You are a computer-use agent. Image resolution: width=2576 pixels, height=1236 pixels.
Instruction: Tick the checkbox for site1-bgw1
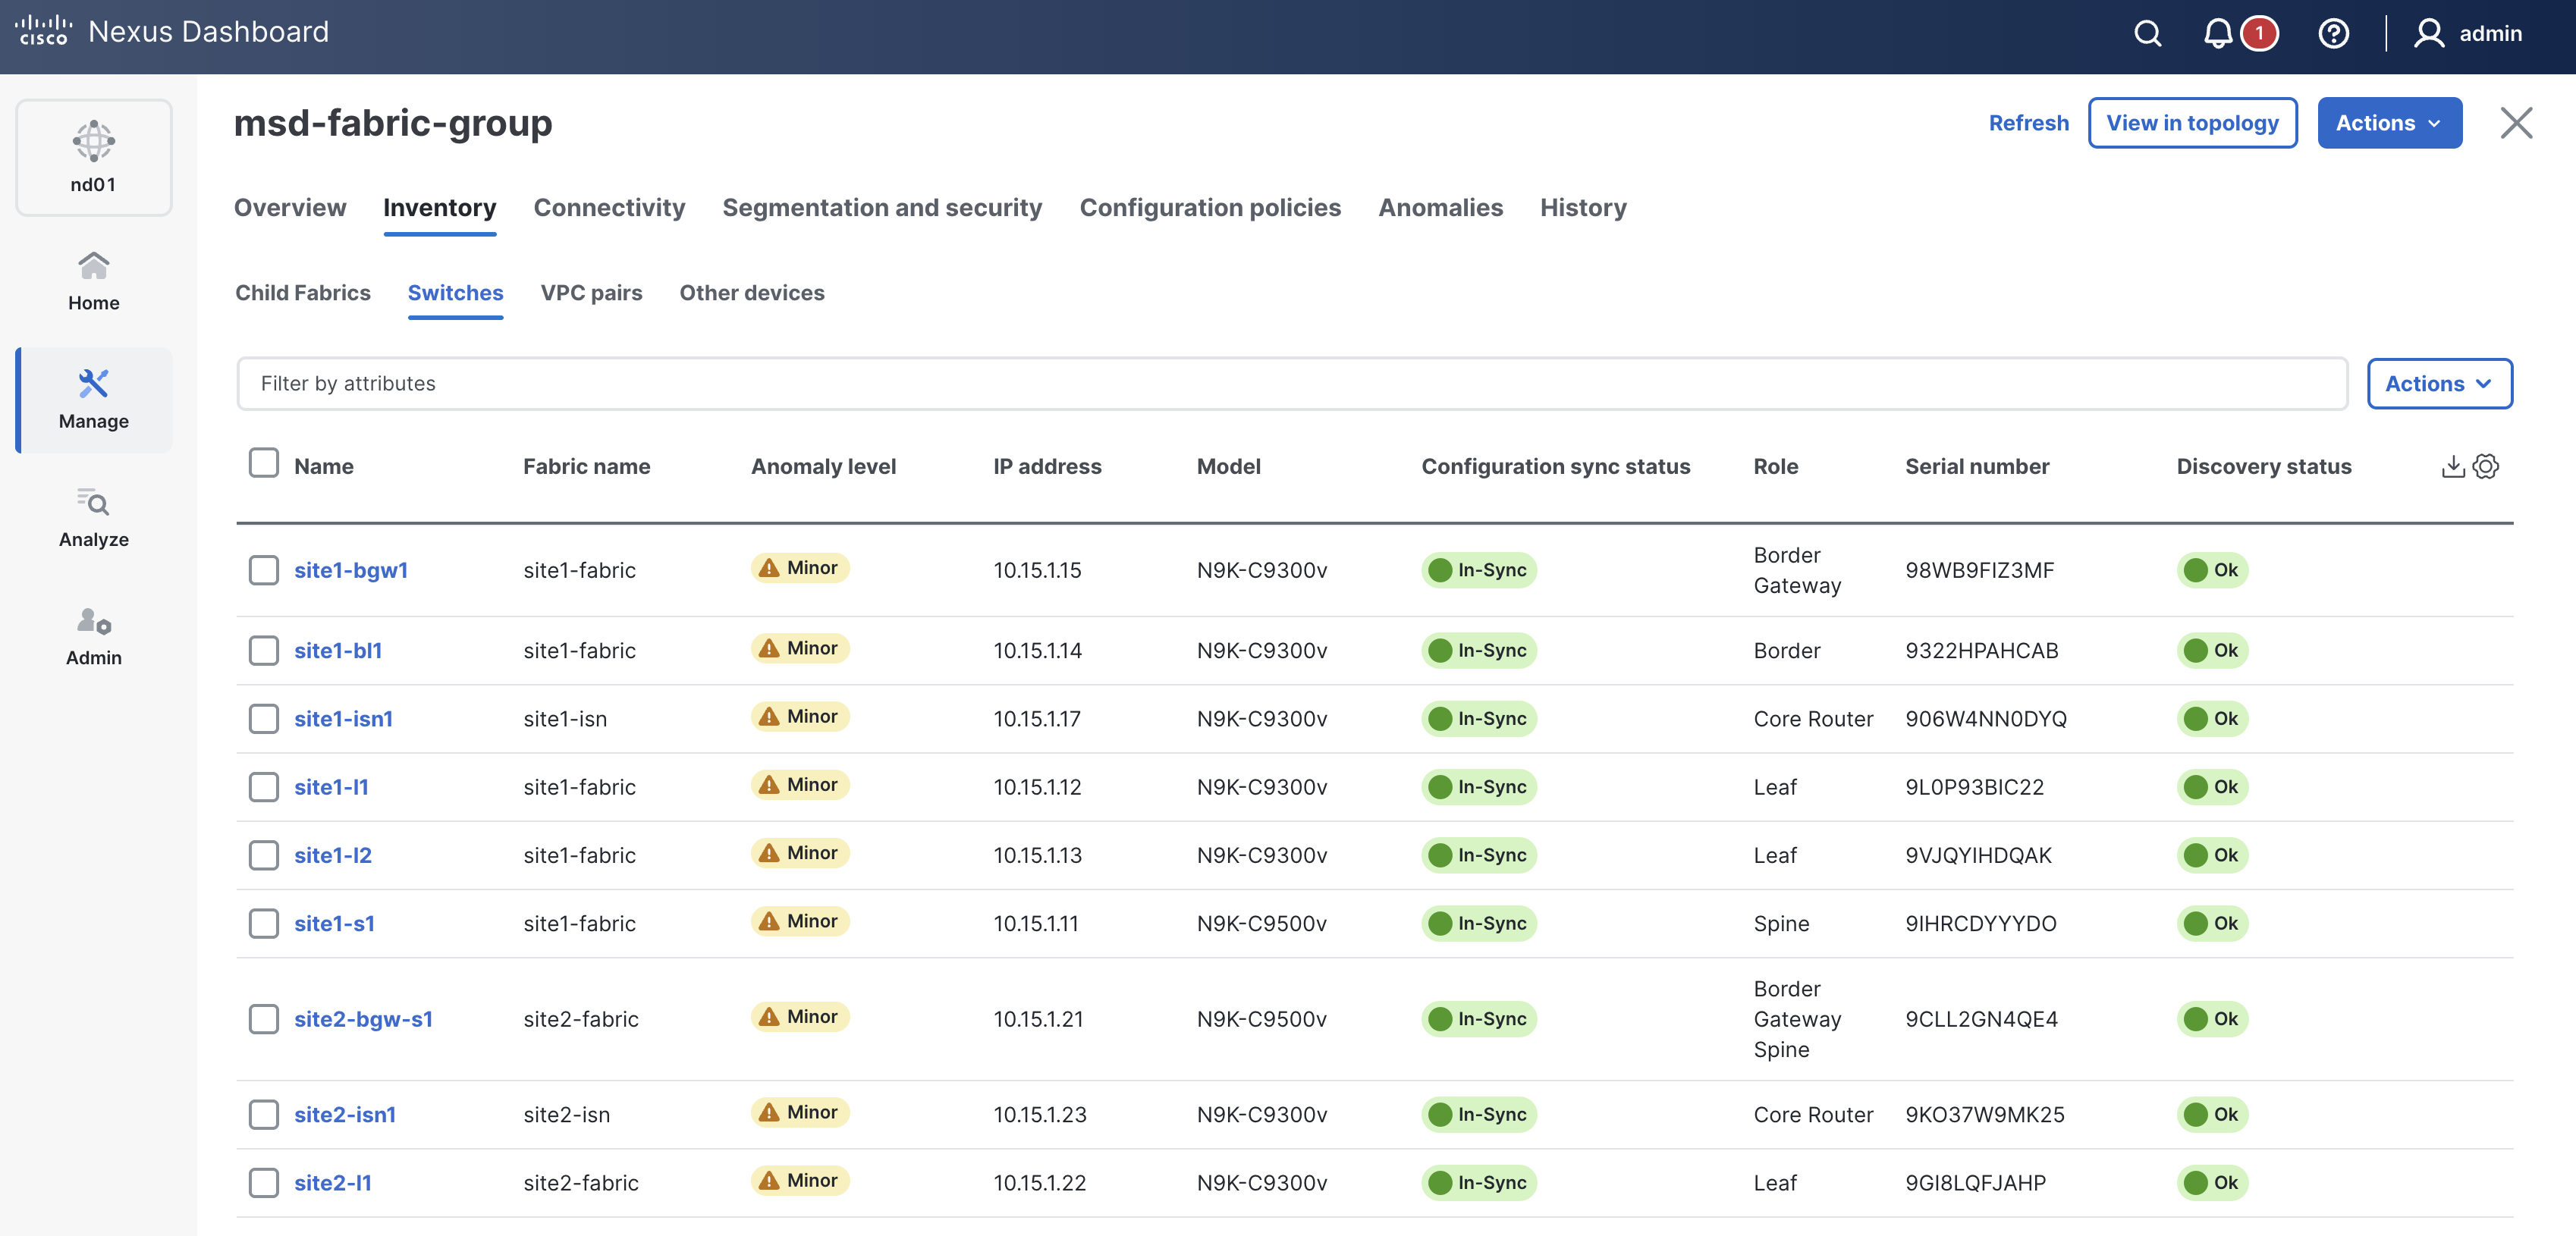(x=264, y=570)
